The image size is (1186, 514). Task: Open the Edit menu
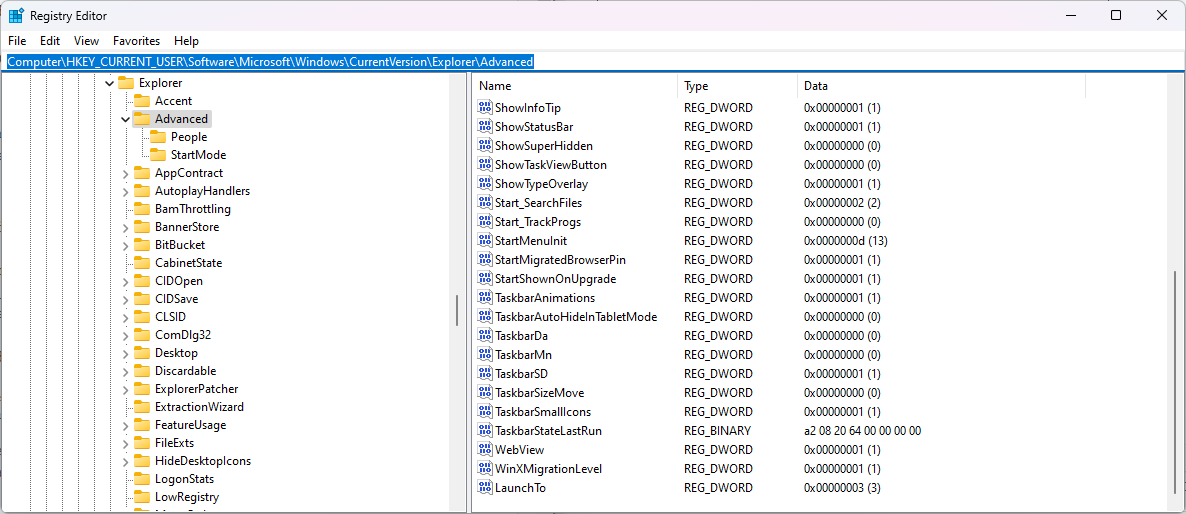[50, 41]
